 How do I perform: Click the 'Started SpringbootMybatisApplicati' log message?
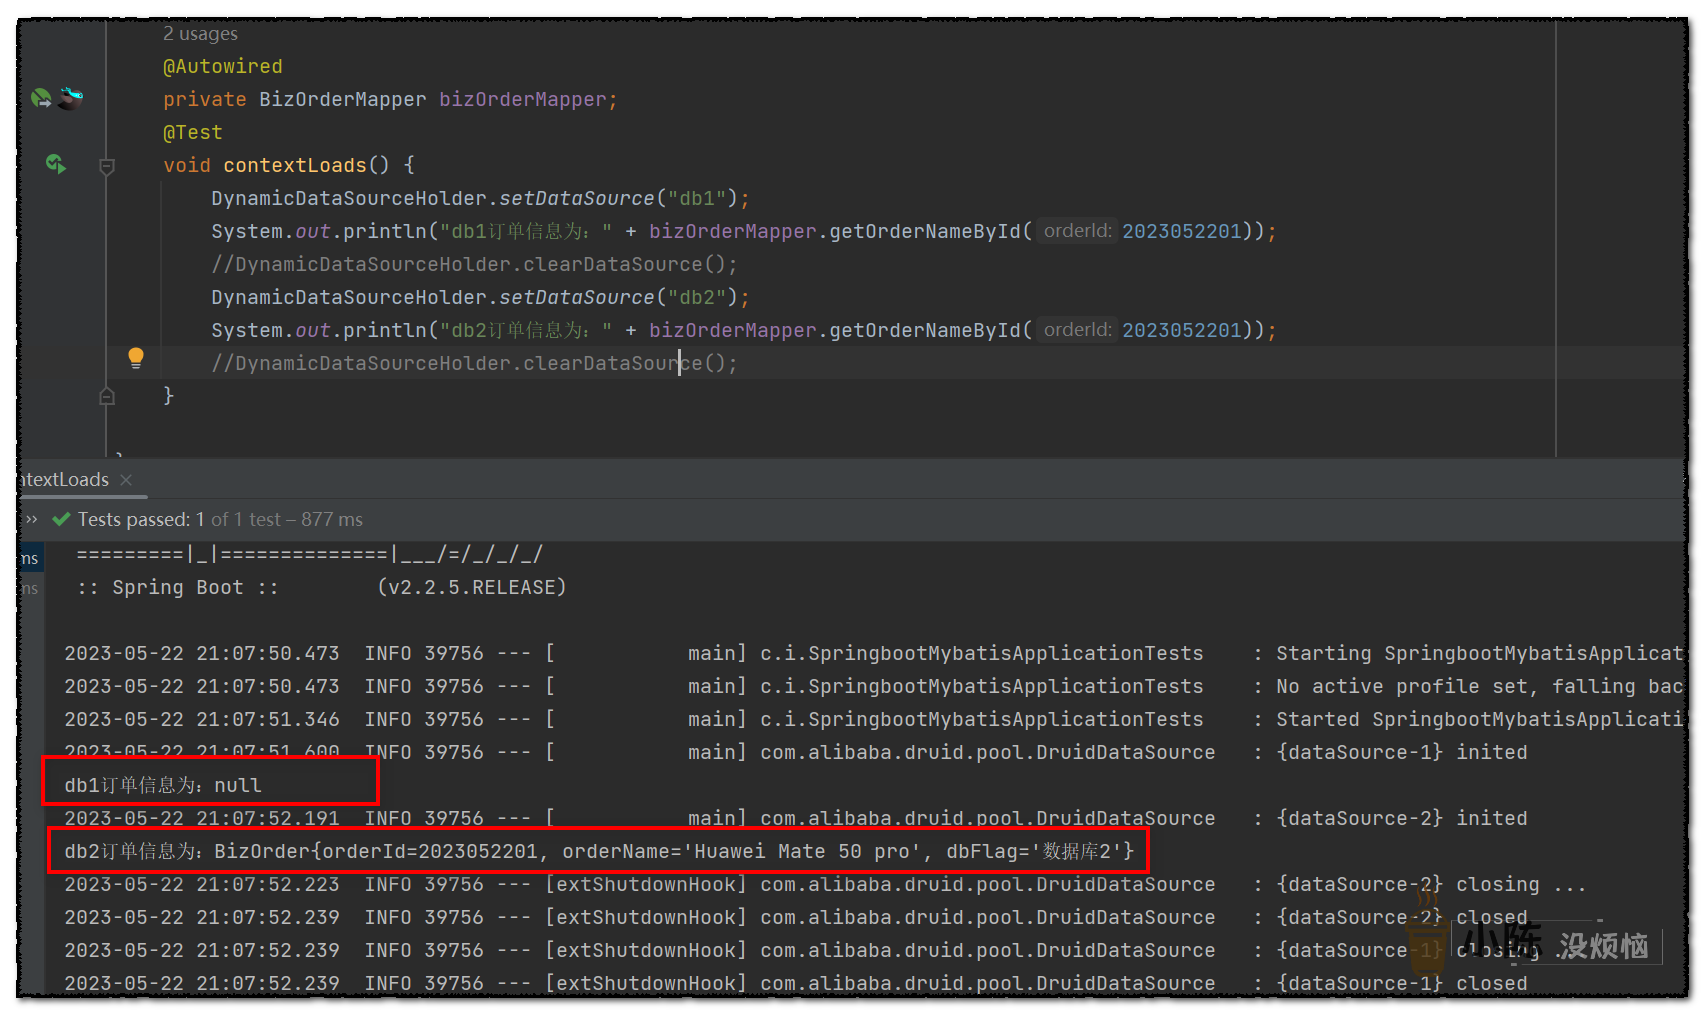click(1480, 719)
